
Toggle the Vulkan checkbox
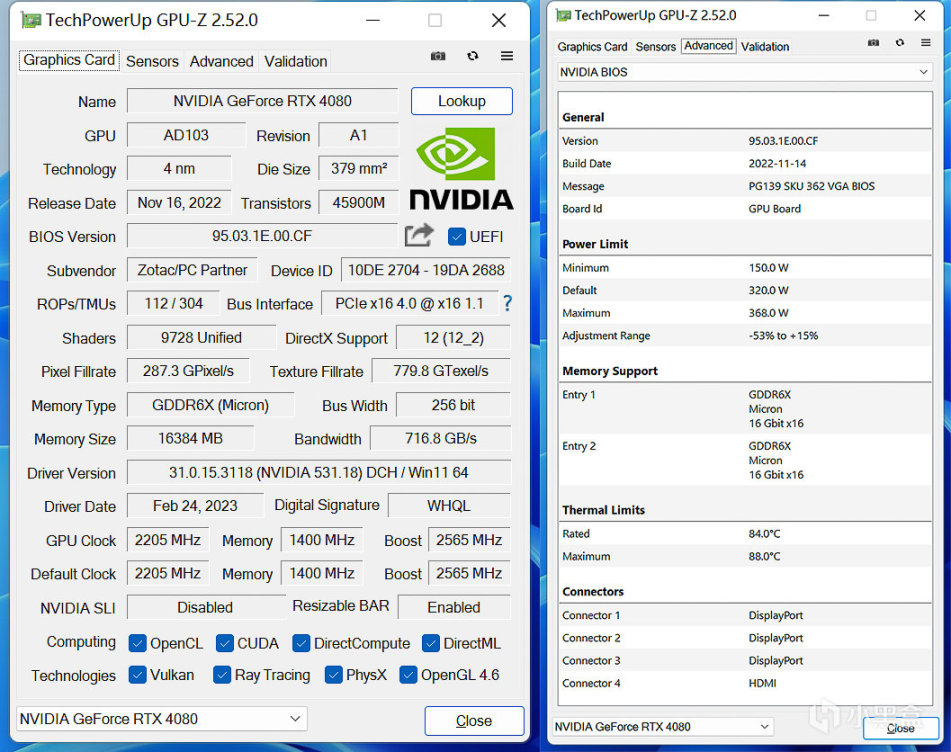tap(138, 674)
